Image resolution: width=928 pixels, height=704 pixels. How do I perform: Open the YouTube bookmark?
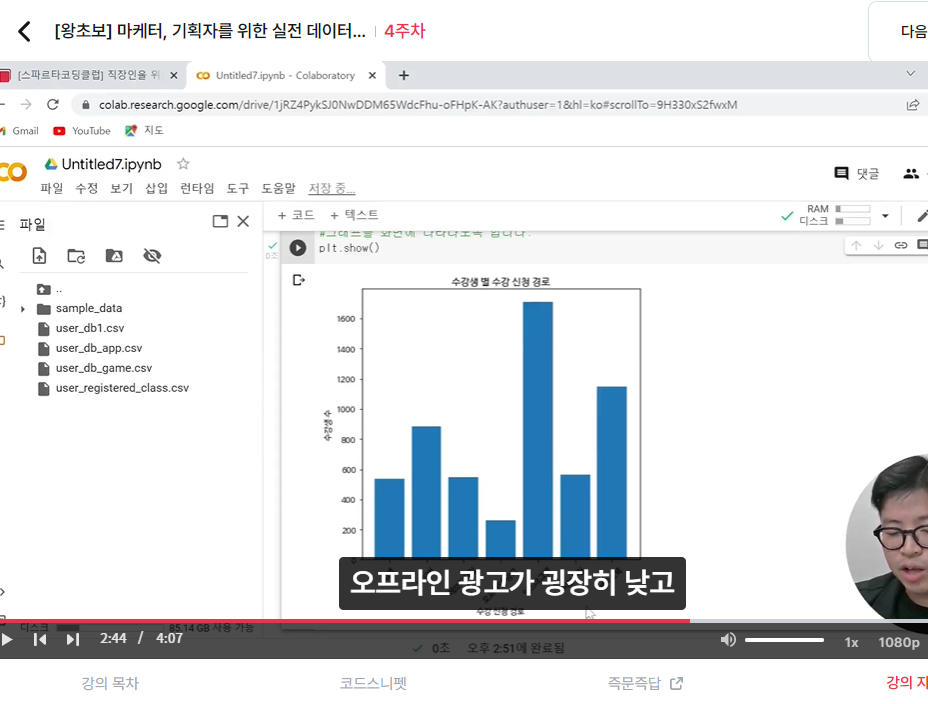click(x=82, y=131)
